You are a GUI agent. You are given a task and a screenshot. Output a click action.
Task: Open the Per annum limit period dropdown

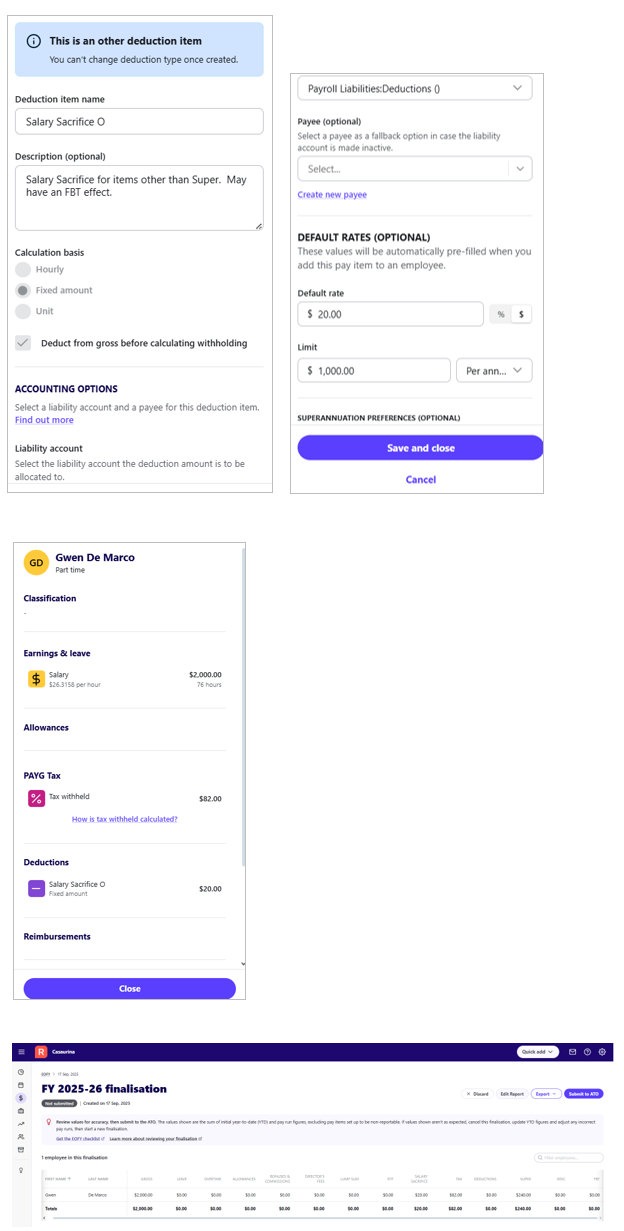pos(494,370)
